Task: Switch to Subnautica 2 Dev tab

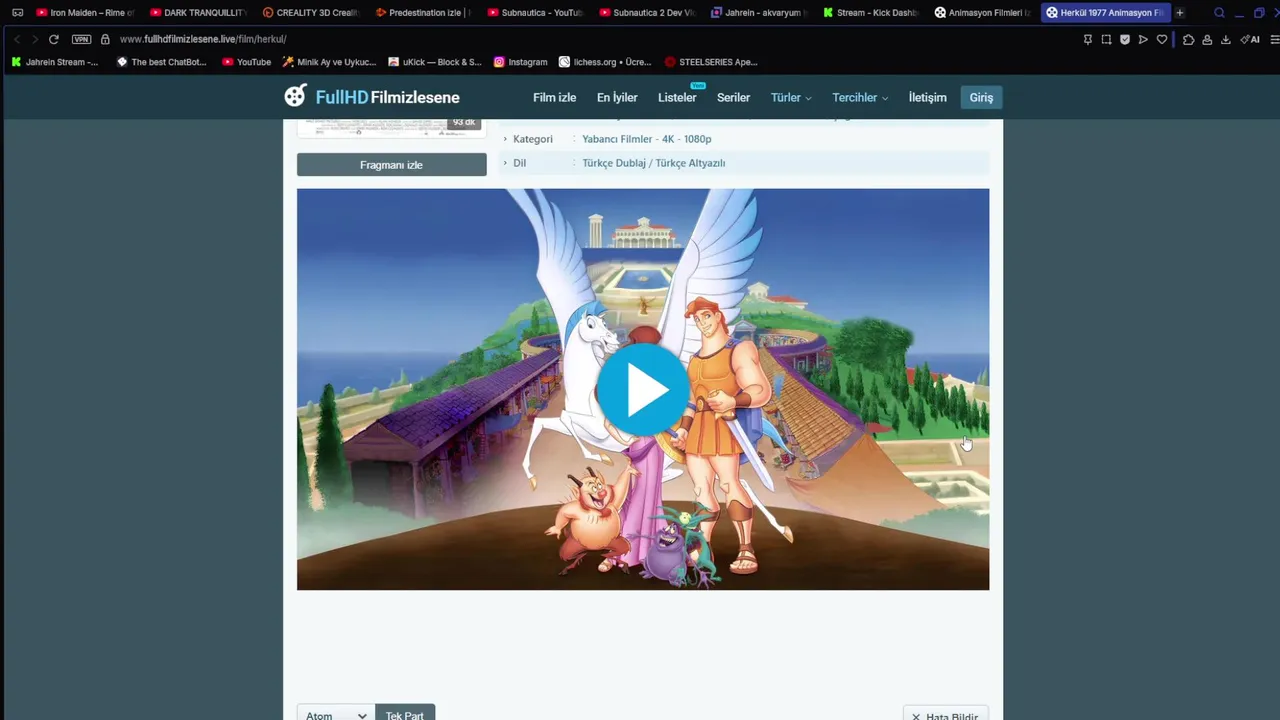Action: 647,13
